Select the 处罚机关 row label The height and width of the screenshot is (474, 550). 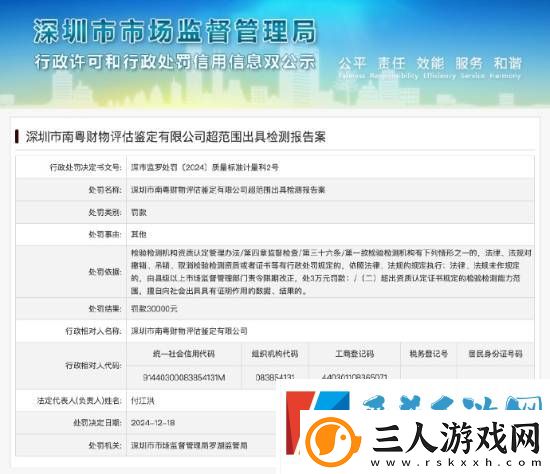(x=105, y=445)
